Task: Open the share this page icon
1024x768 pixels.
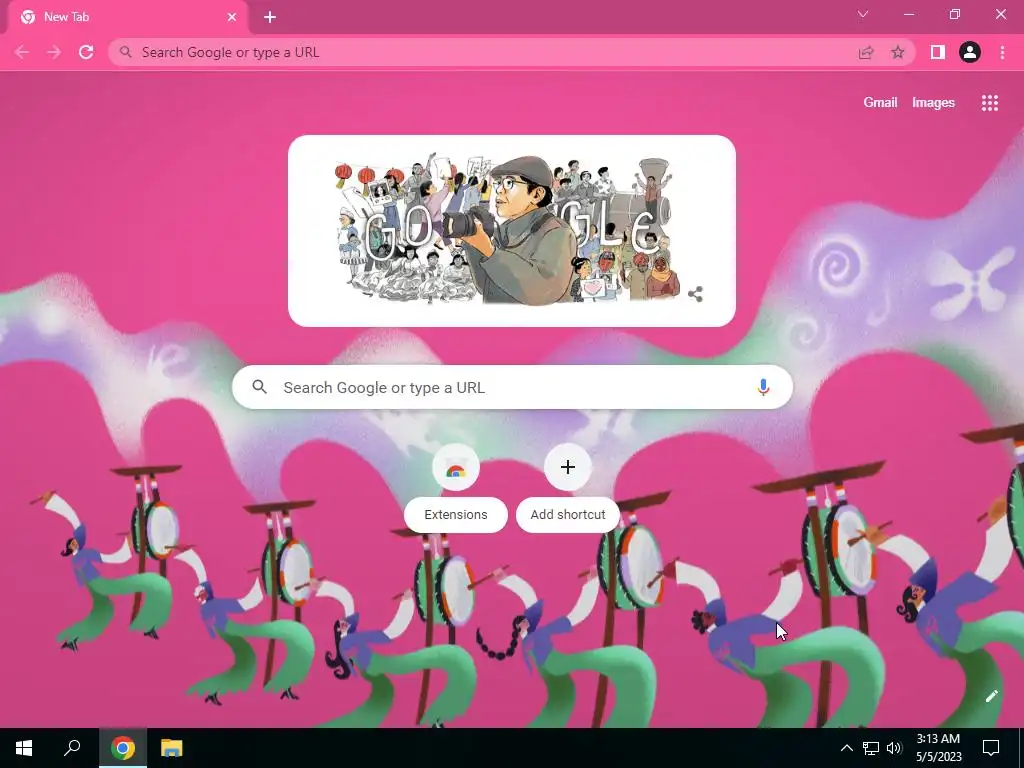Action: point(866,52)
